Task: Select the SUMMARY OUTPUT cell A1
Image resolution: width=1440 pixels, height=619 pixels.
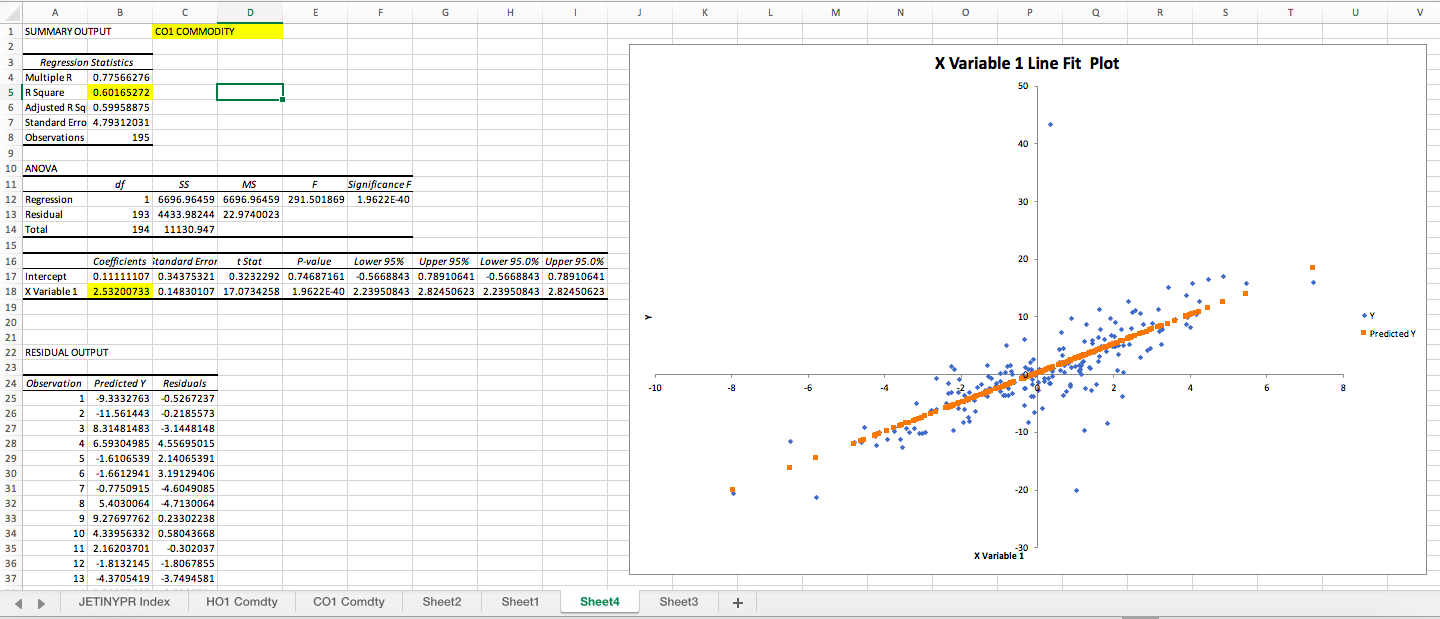Action: (55, 31)
